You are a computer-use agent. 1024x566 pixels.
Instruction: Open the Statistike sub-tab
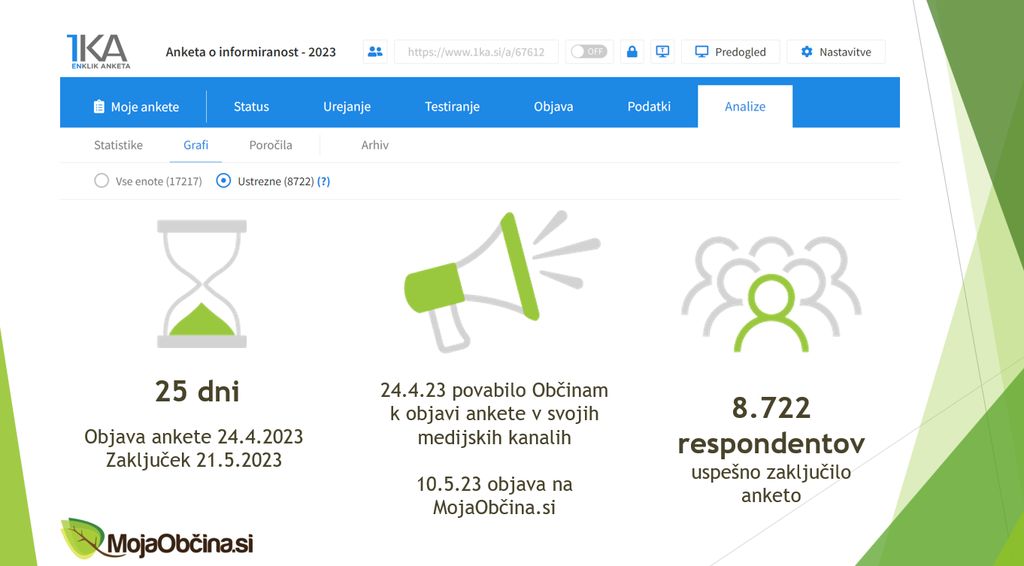pos(118,145)
